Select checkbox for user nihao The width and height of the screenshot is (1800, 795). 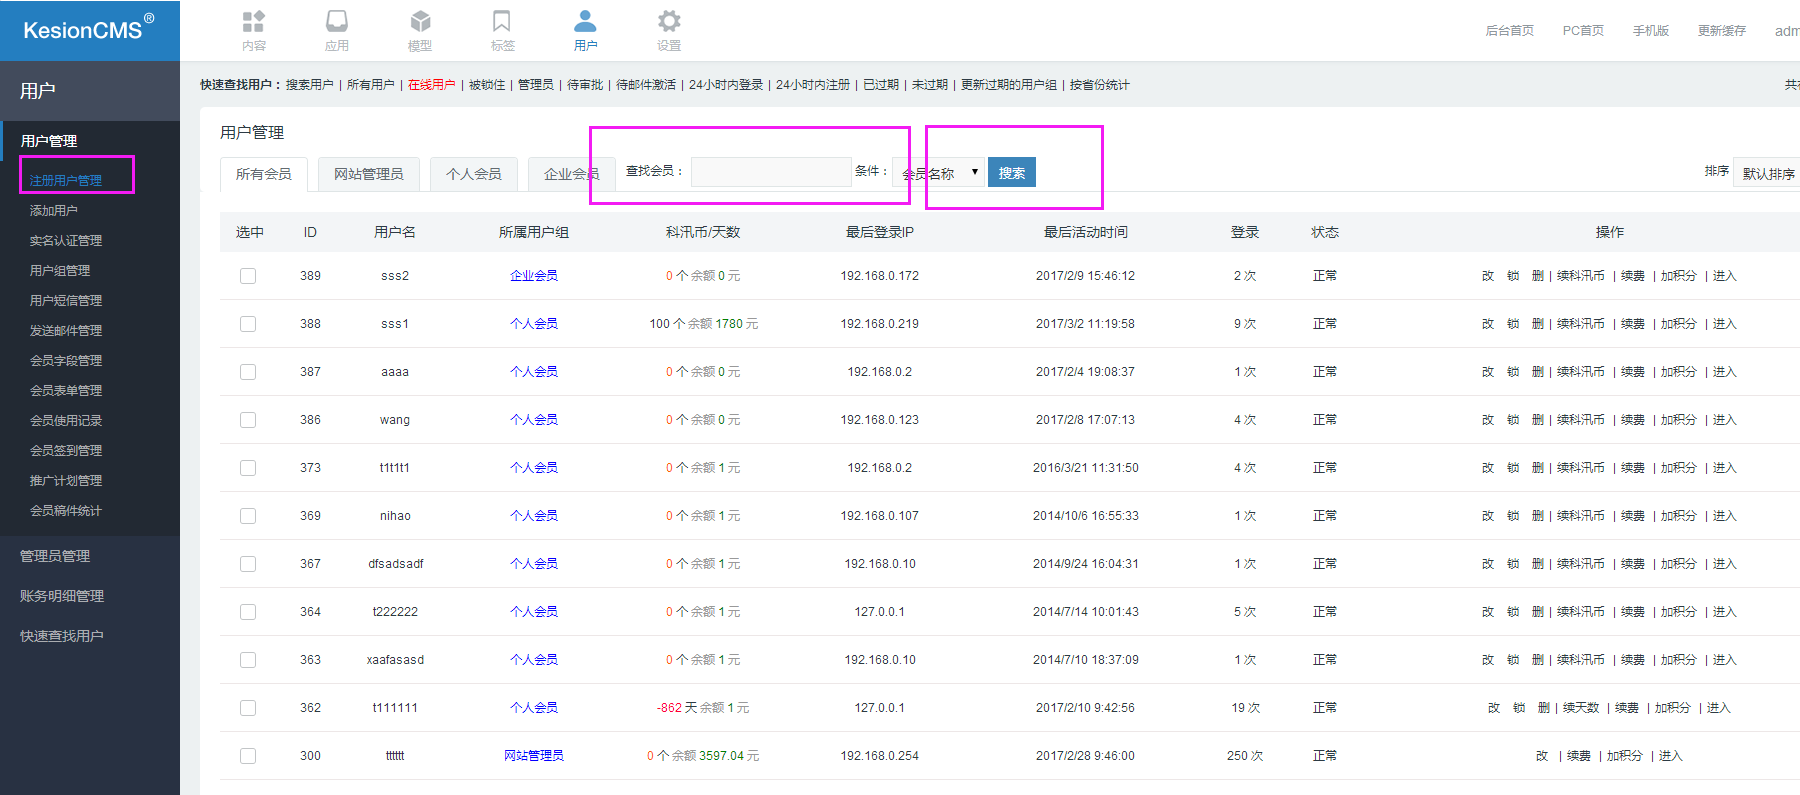click(x=248, y=516)
